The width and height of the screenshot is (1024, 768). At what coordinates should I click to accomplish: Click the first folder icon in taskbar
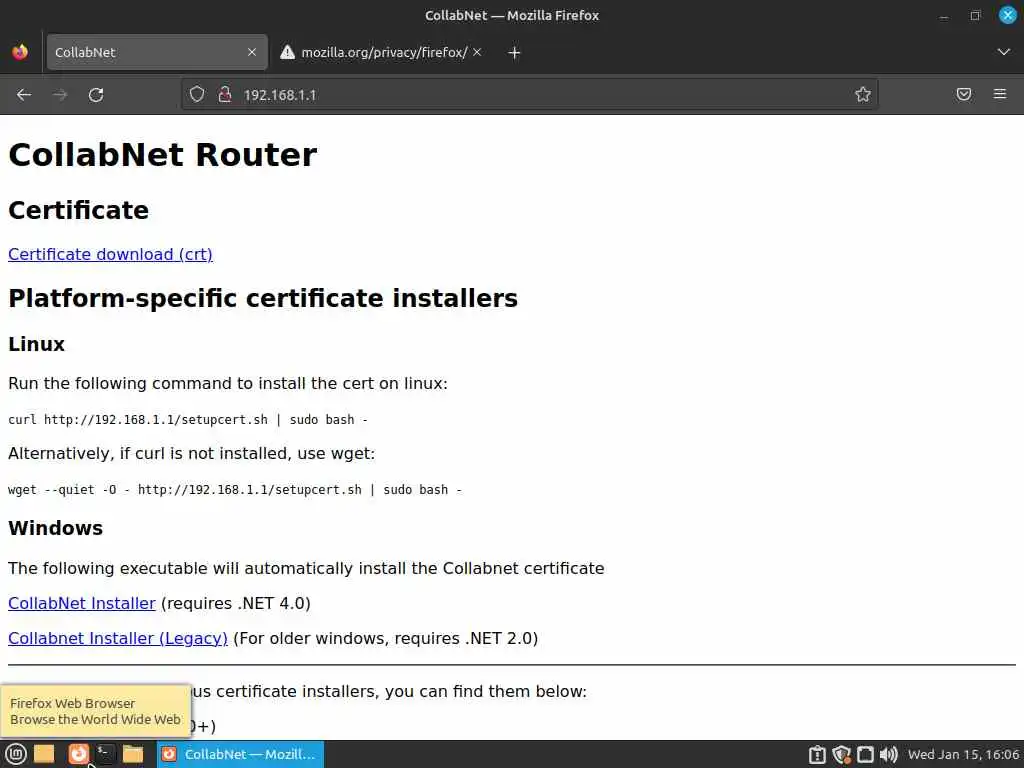(44, 754)
